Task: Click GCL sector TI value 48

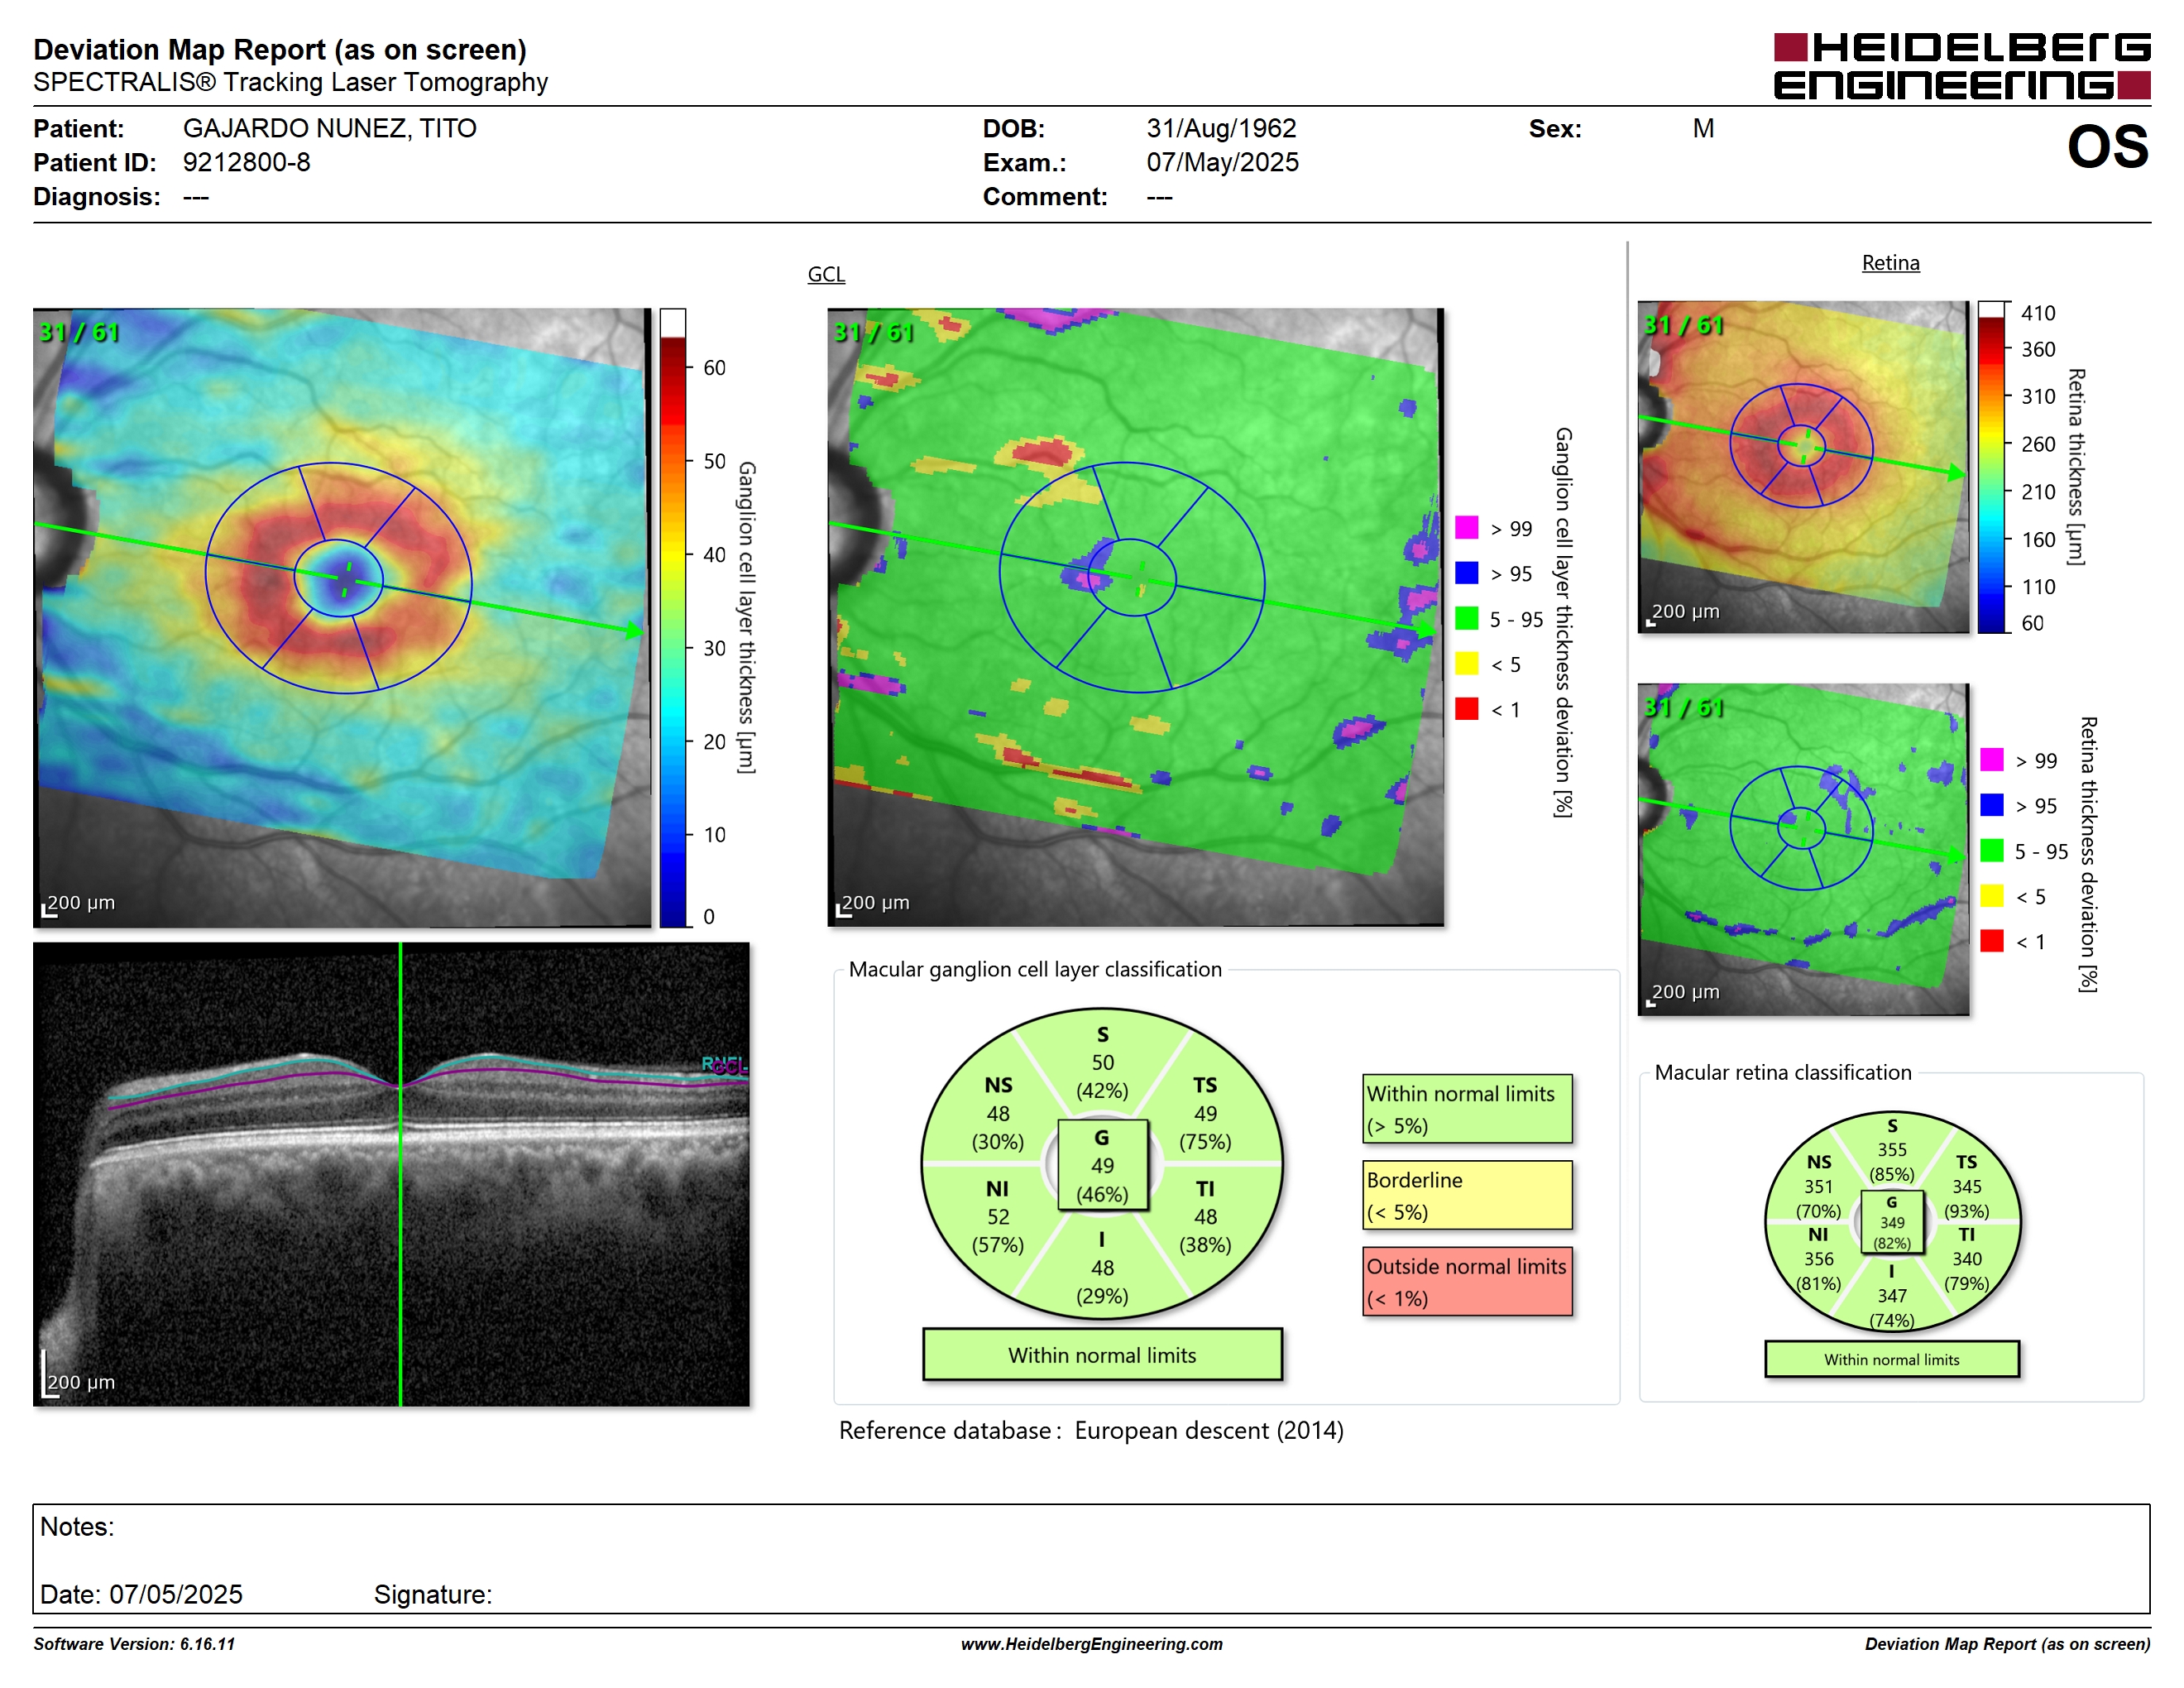Action: coord(1205,1217)
